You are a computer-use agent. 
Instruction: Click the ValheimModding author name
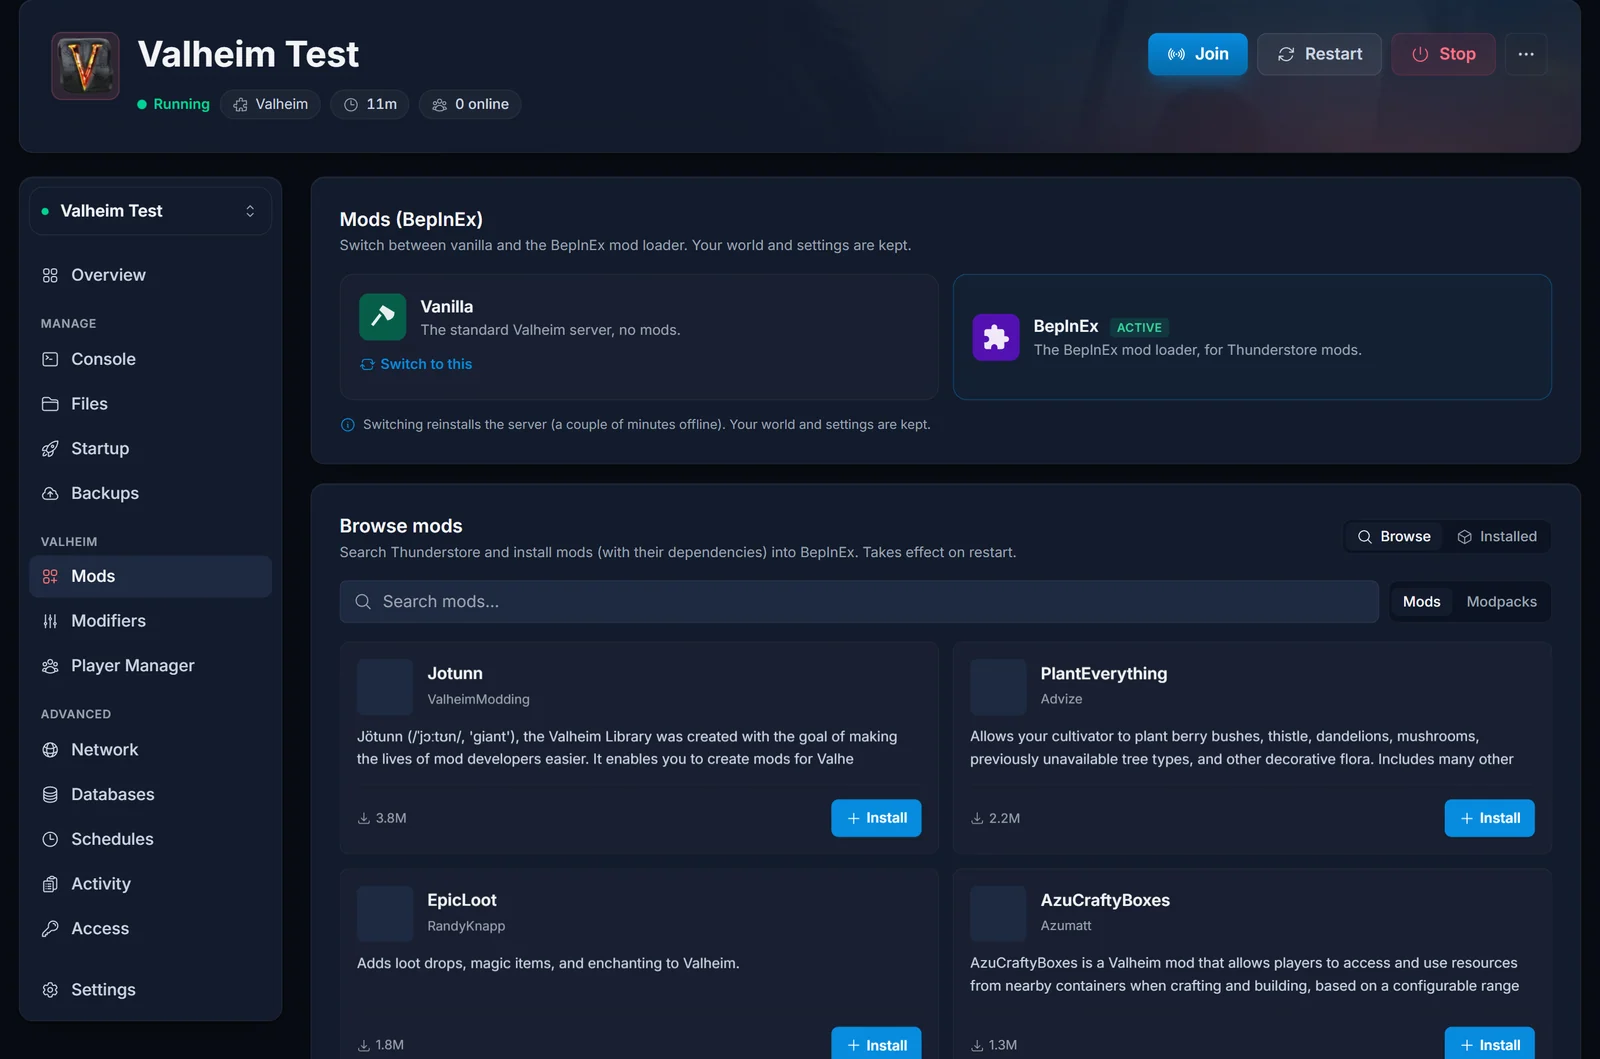coord(478,700)
